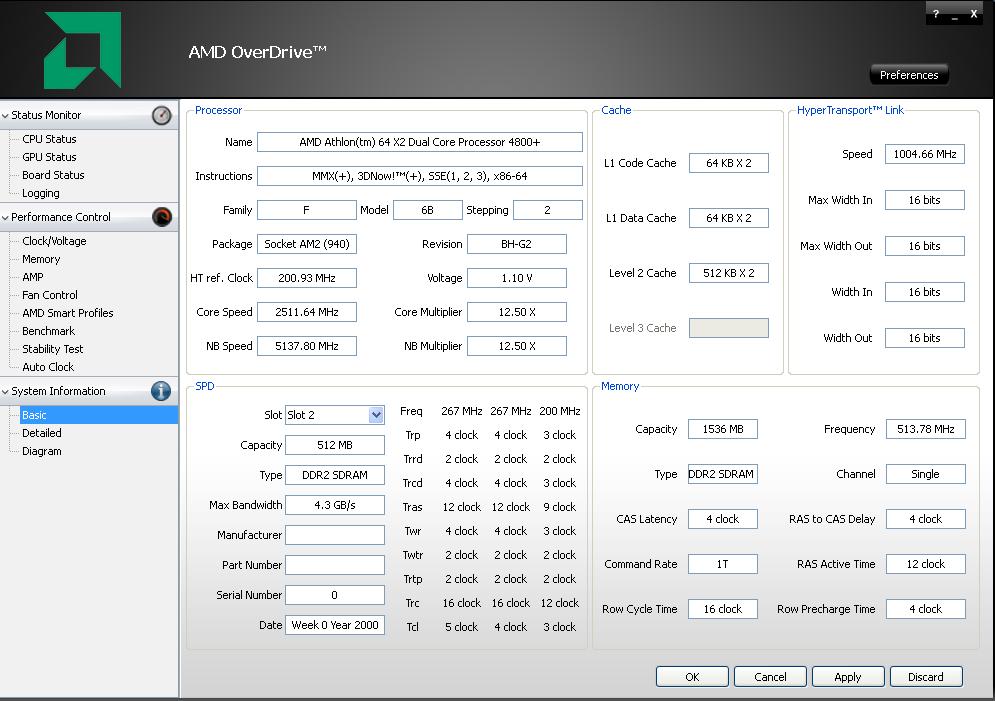Open the Auto Clock page
995x701 pixels.
pos(48,367)
